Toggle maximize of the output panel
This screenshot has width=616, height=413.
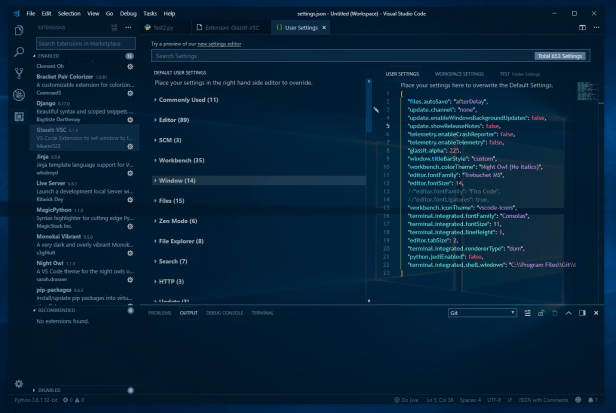571,313
